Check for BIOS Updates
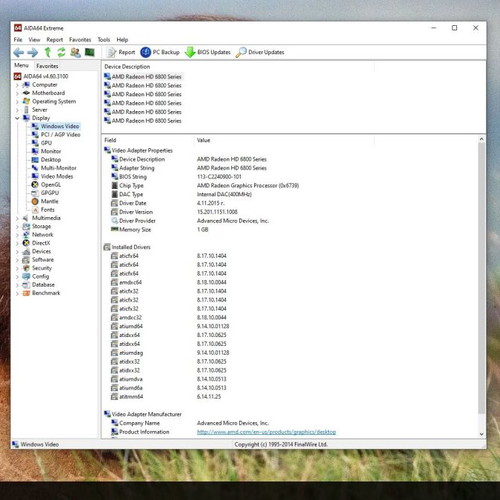This screenshot has height=500, width=500. [208, 52]
